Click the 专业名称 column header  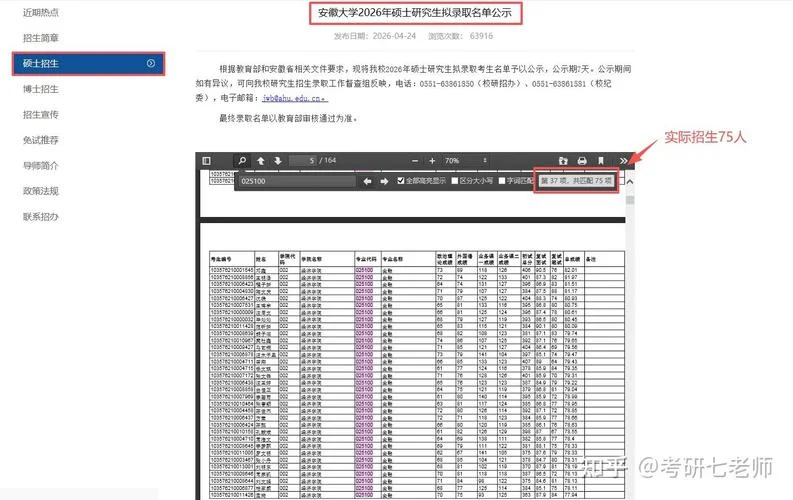[393, 259]
